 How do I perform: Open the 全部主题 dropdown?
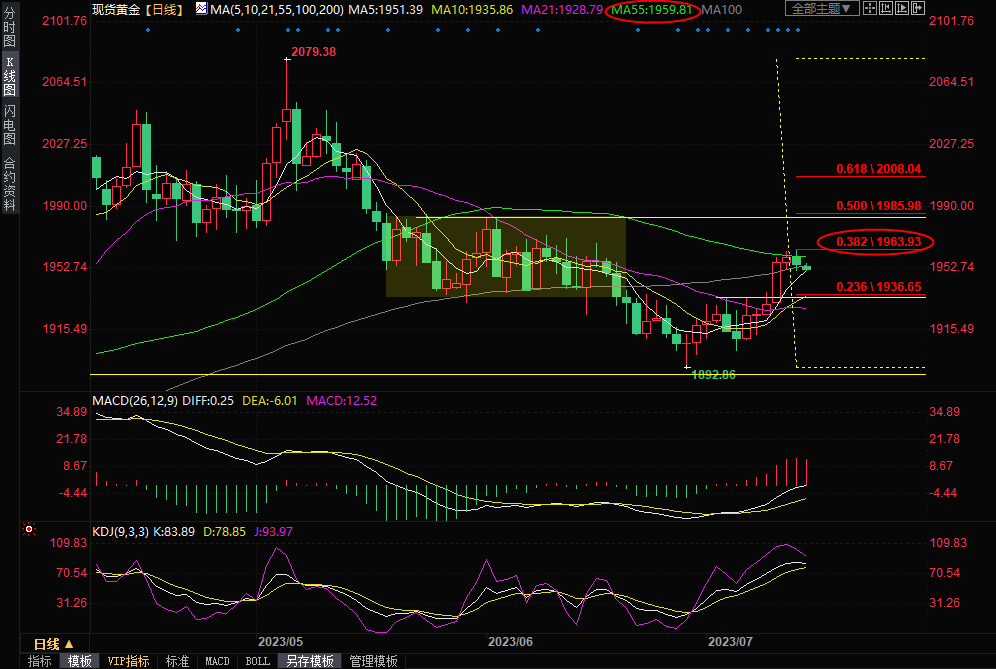coord(822,9)
